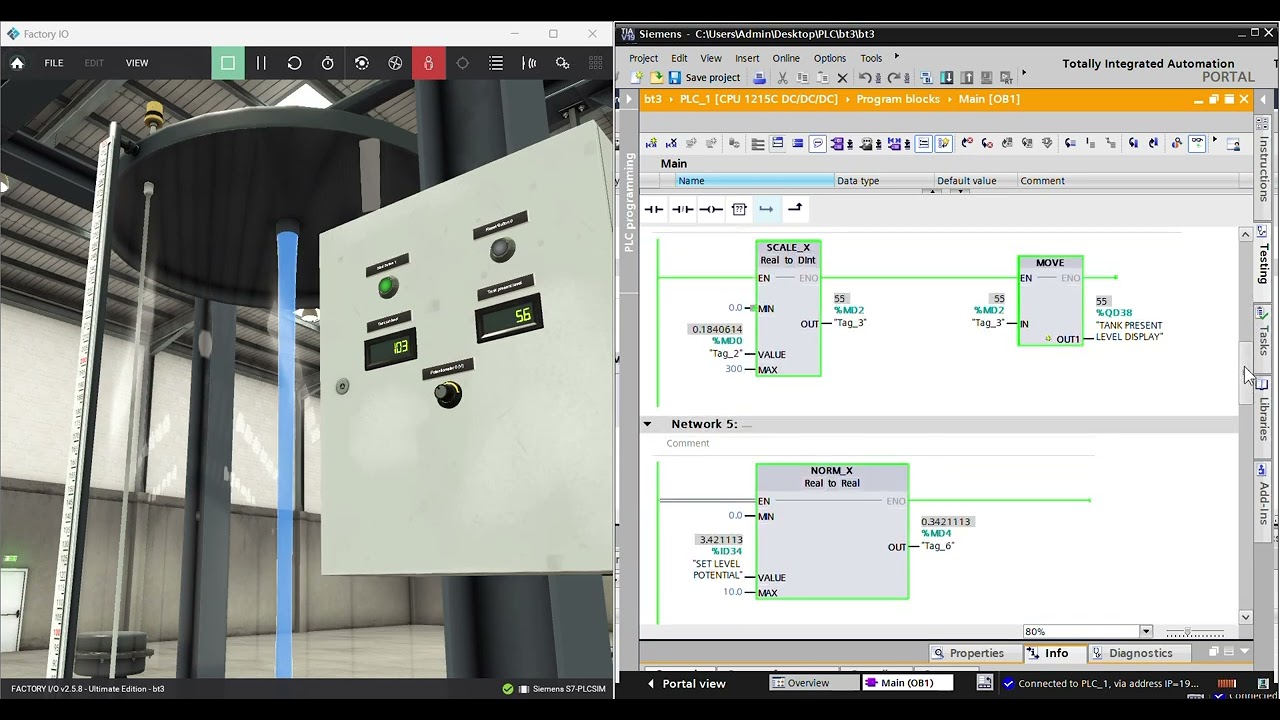Sort the interface table by Name column
The height and width of the screenshot is (720, 1280).
[x=755, y=181]
